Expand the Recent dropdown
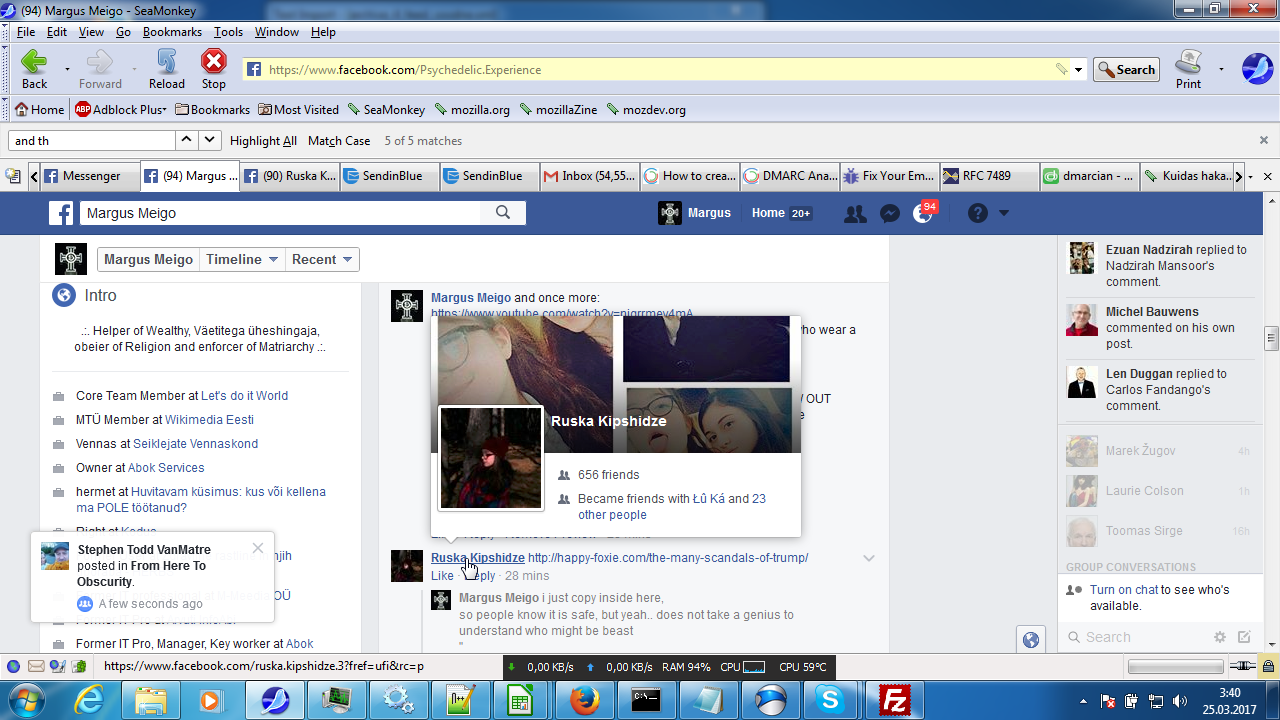The height and width of the screenshot is (720, 1280). (x=321, y=259)
